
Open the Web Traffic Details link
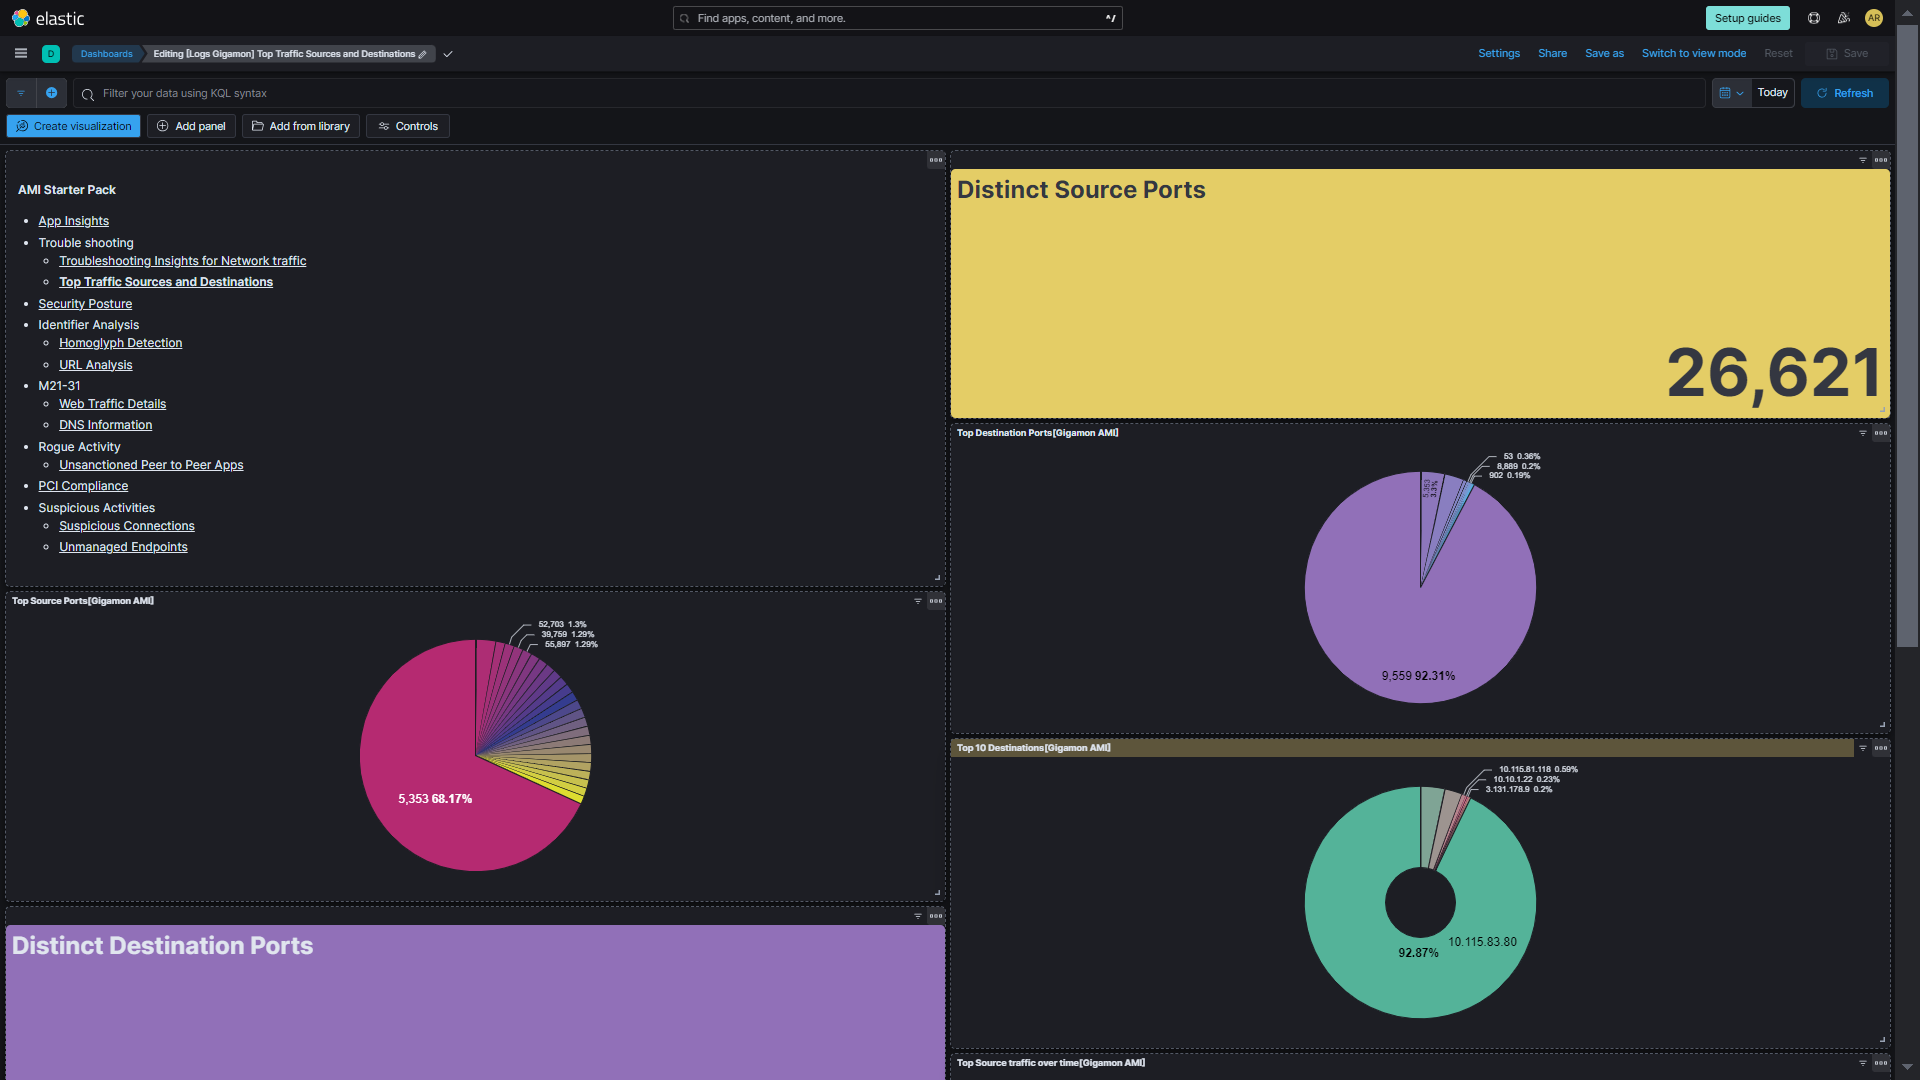(112, 403)
